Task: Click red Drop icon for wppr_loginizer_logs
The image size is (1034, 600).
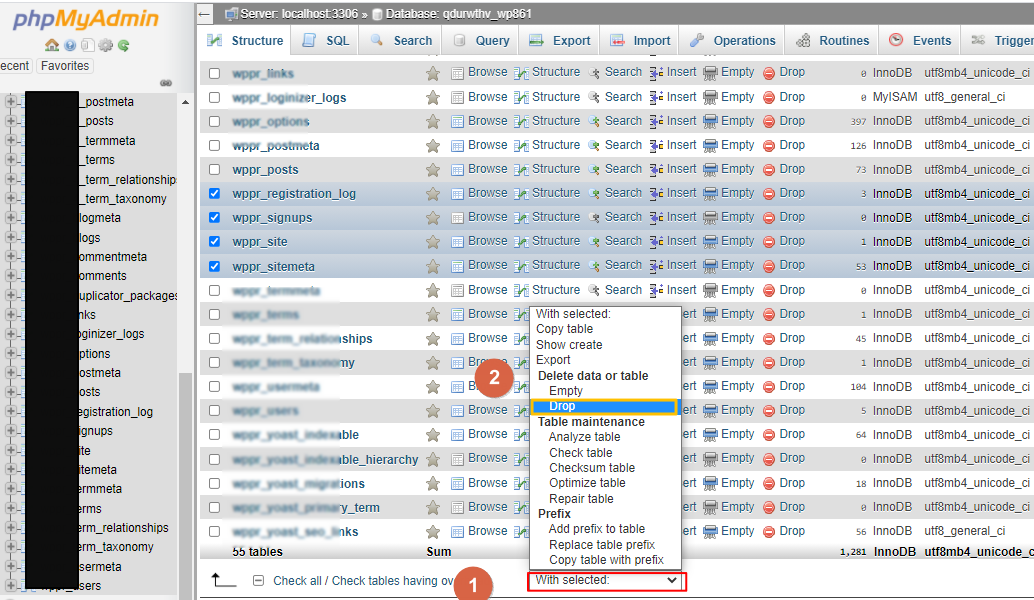Action: click(x=769, y=97)
